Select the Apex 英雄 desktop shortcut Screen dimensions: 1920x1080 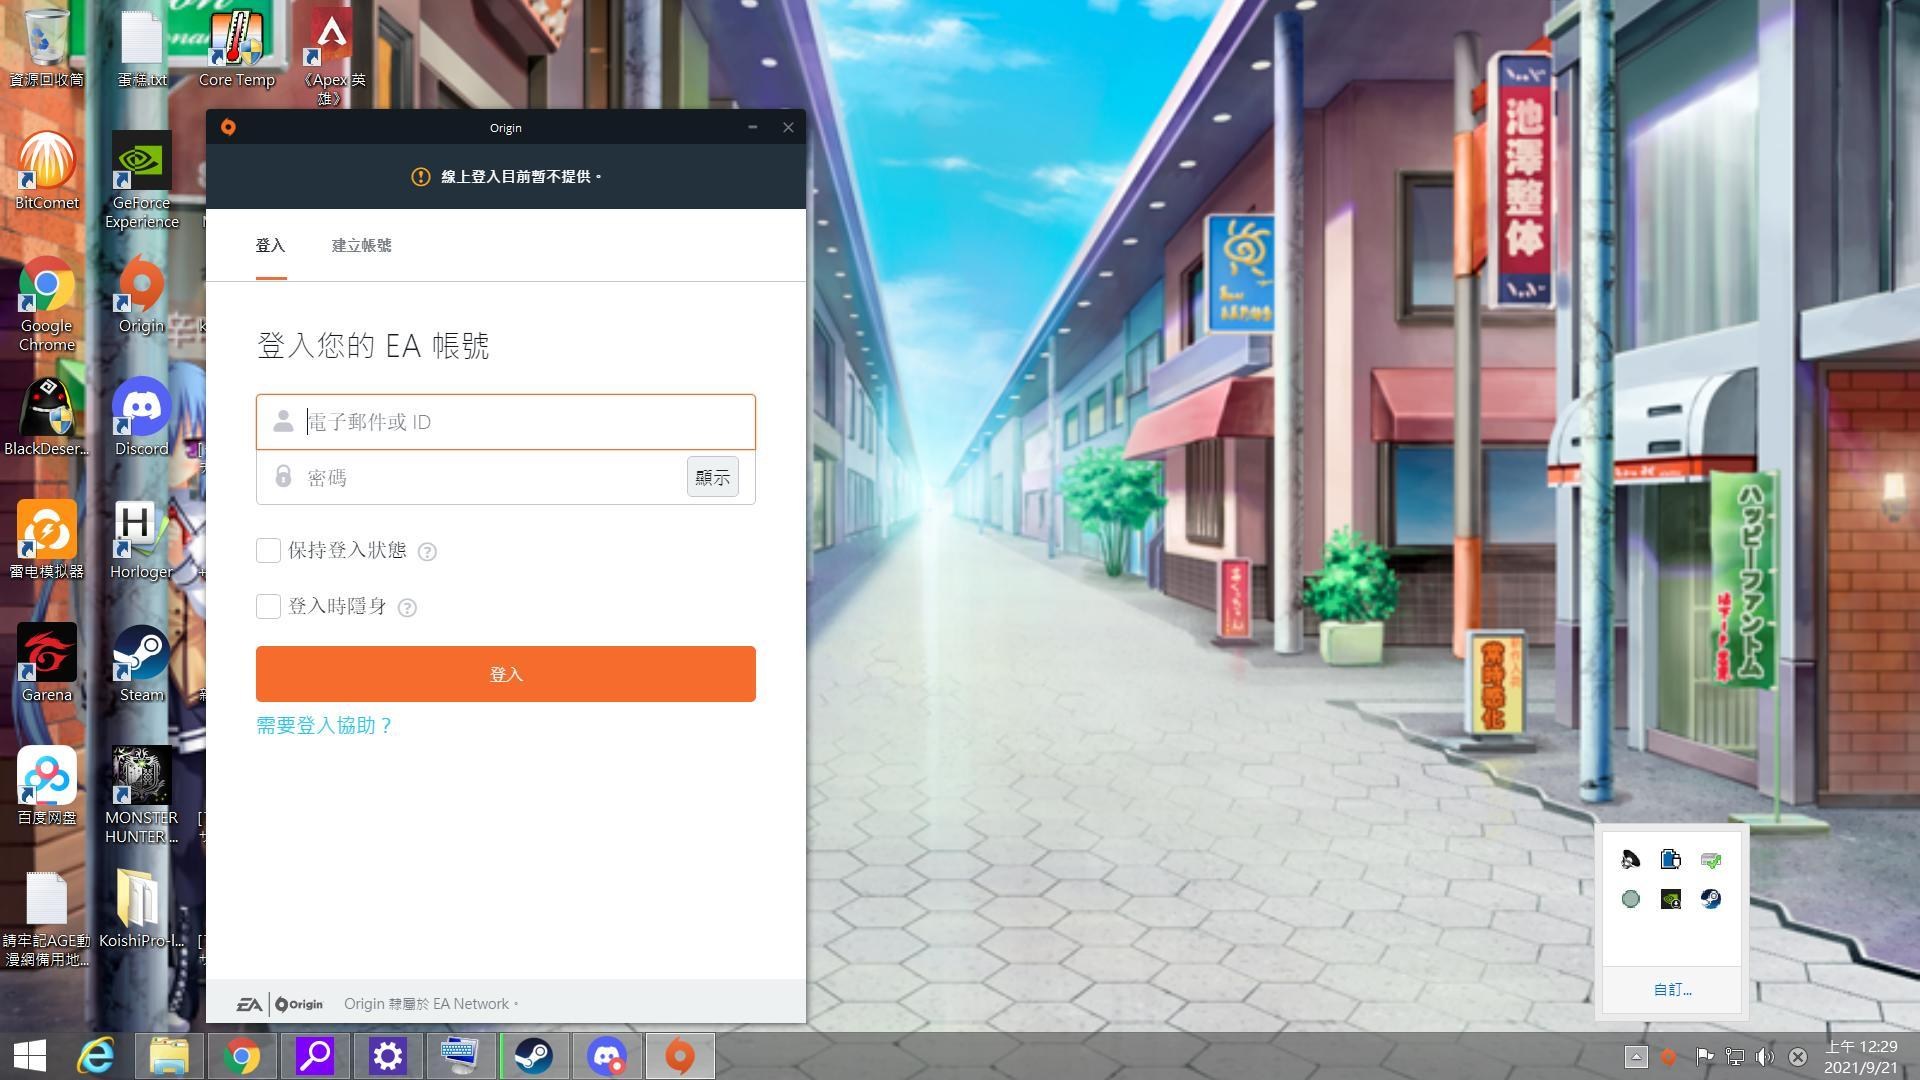point(332,55)
